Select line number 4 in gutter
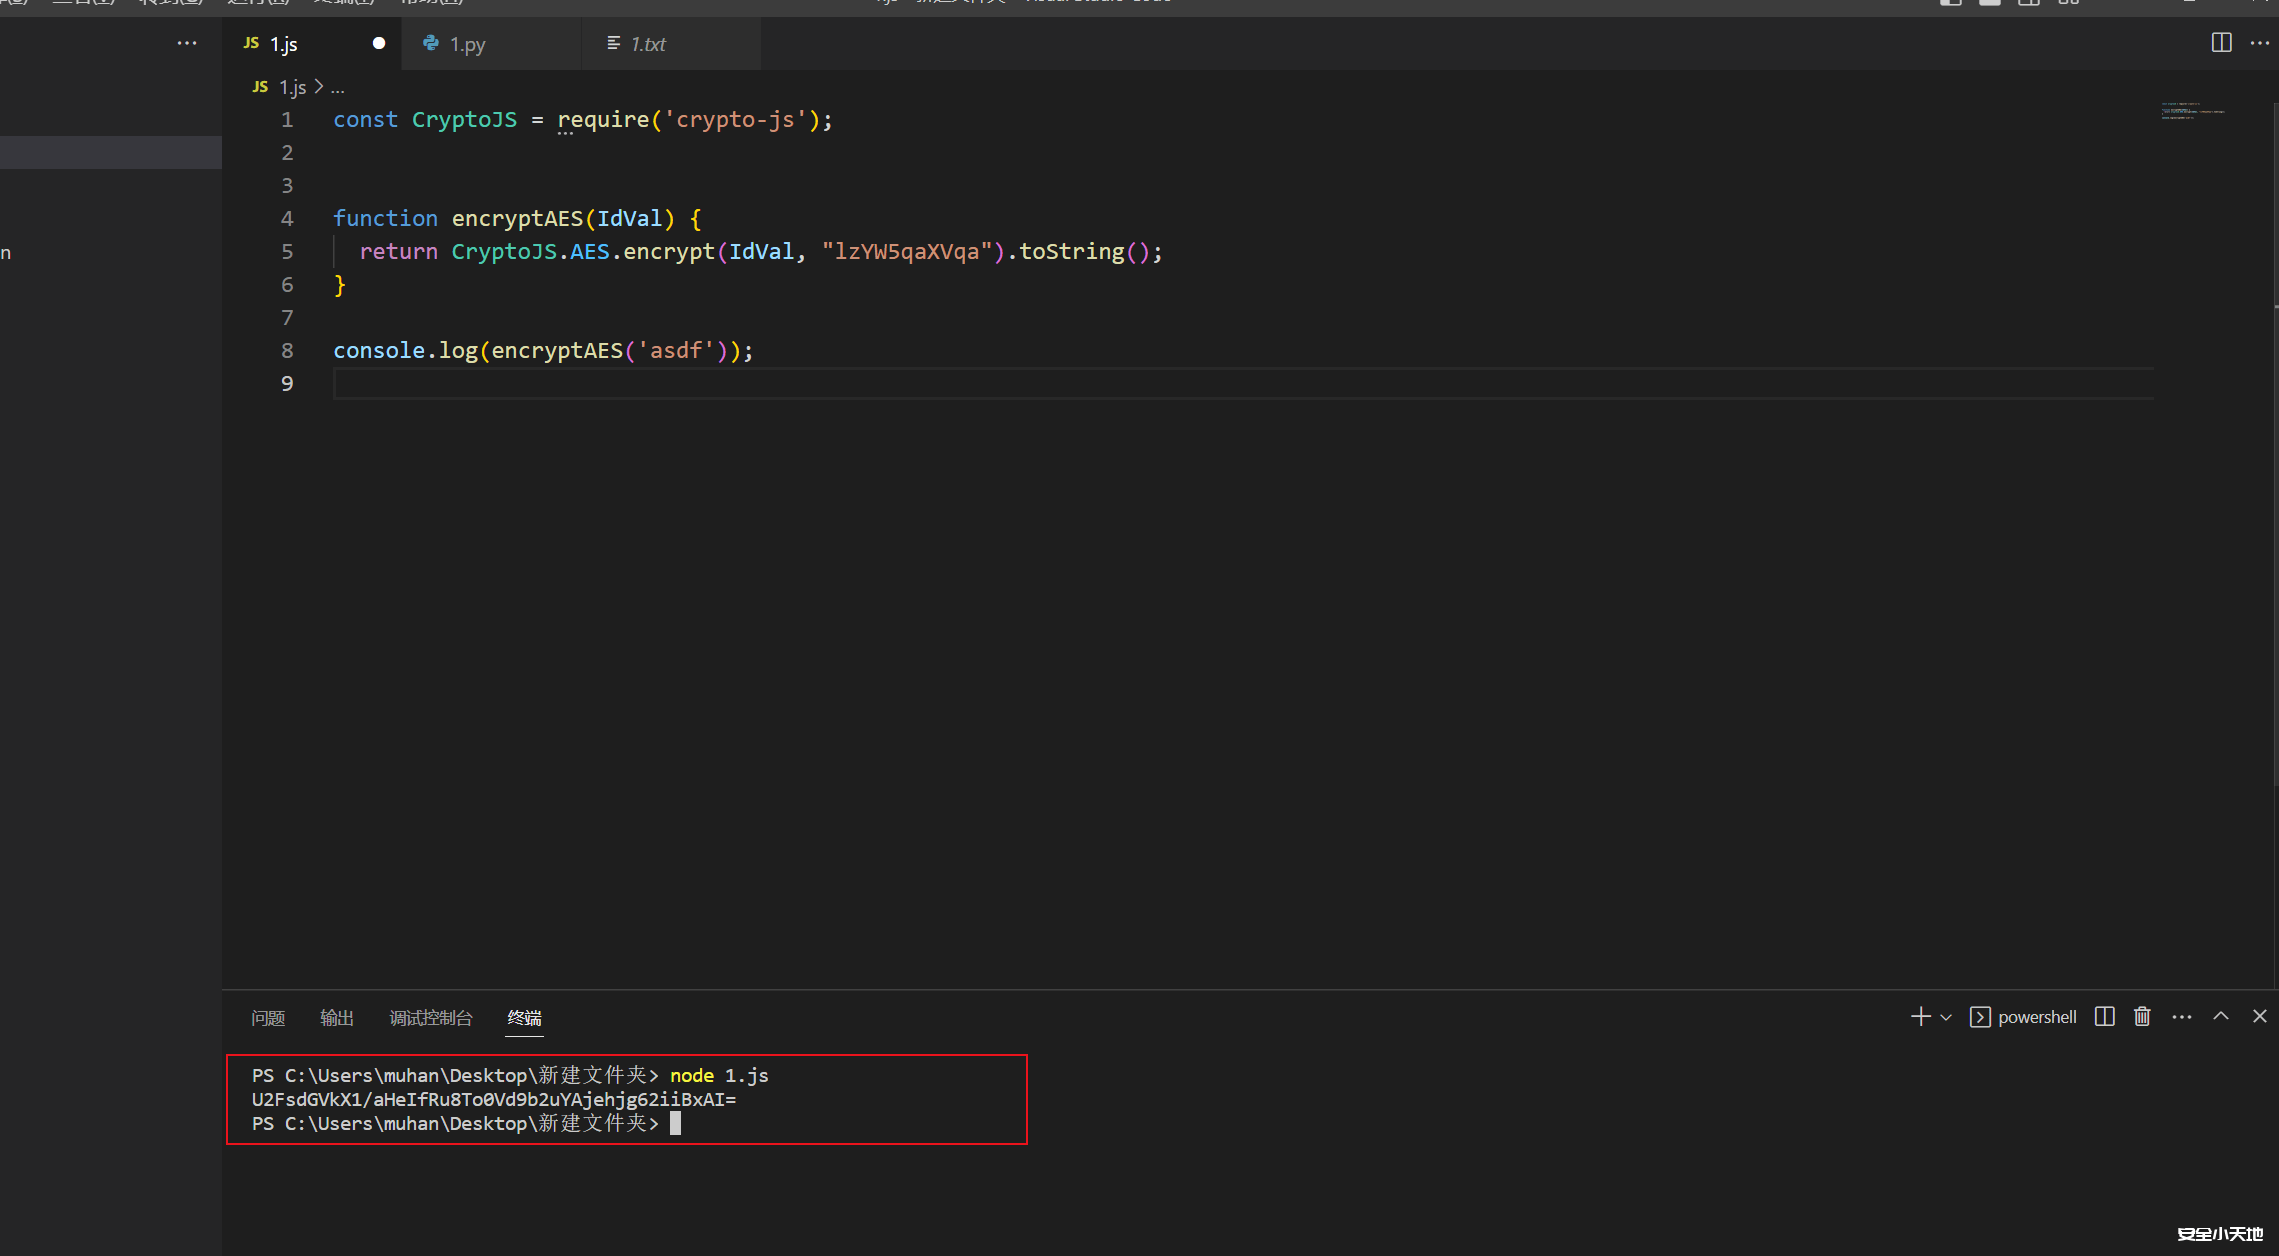2279x1256 pixels. pyautogui.click(x=287, y=219)
